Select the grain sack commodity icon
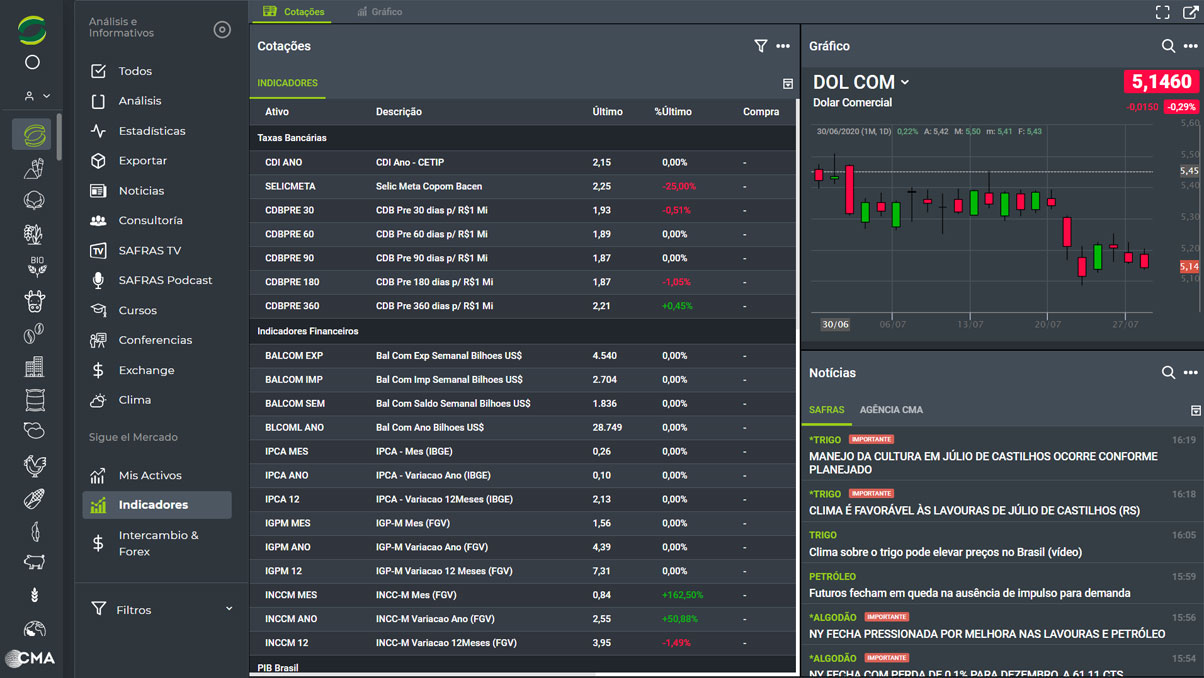Viewport: 1204px width, 678px height. tap(34, 400)
